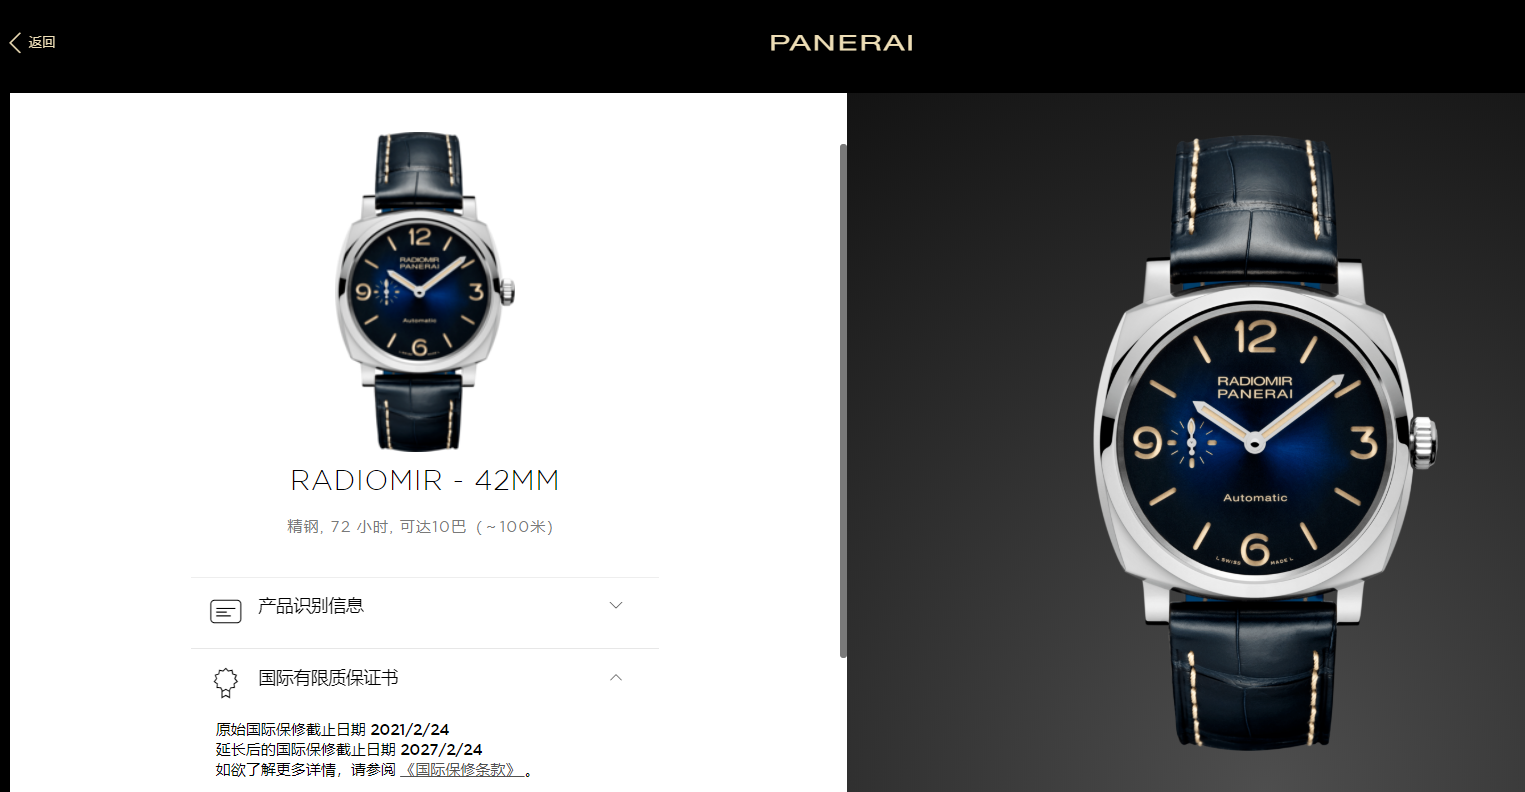
Task: Click the small watch's blue leather strap
Action: [419, 170]
